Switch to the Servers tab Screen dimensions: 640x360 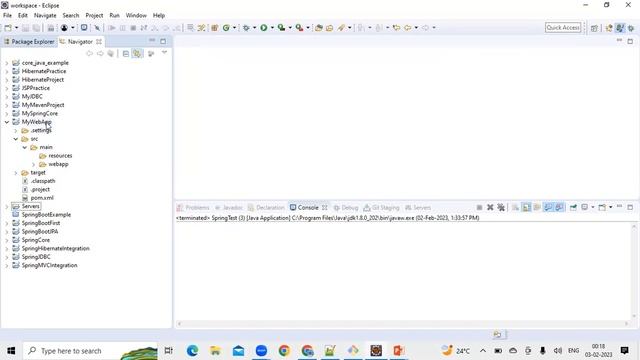click(x=418, y=207)
